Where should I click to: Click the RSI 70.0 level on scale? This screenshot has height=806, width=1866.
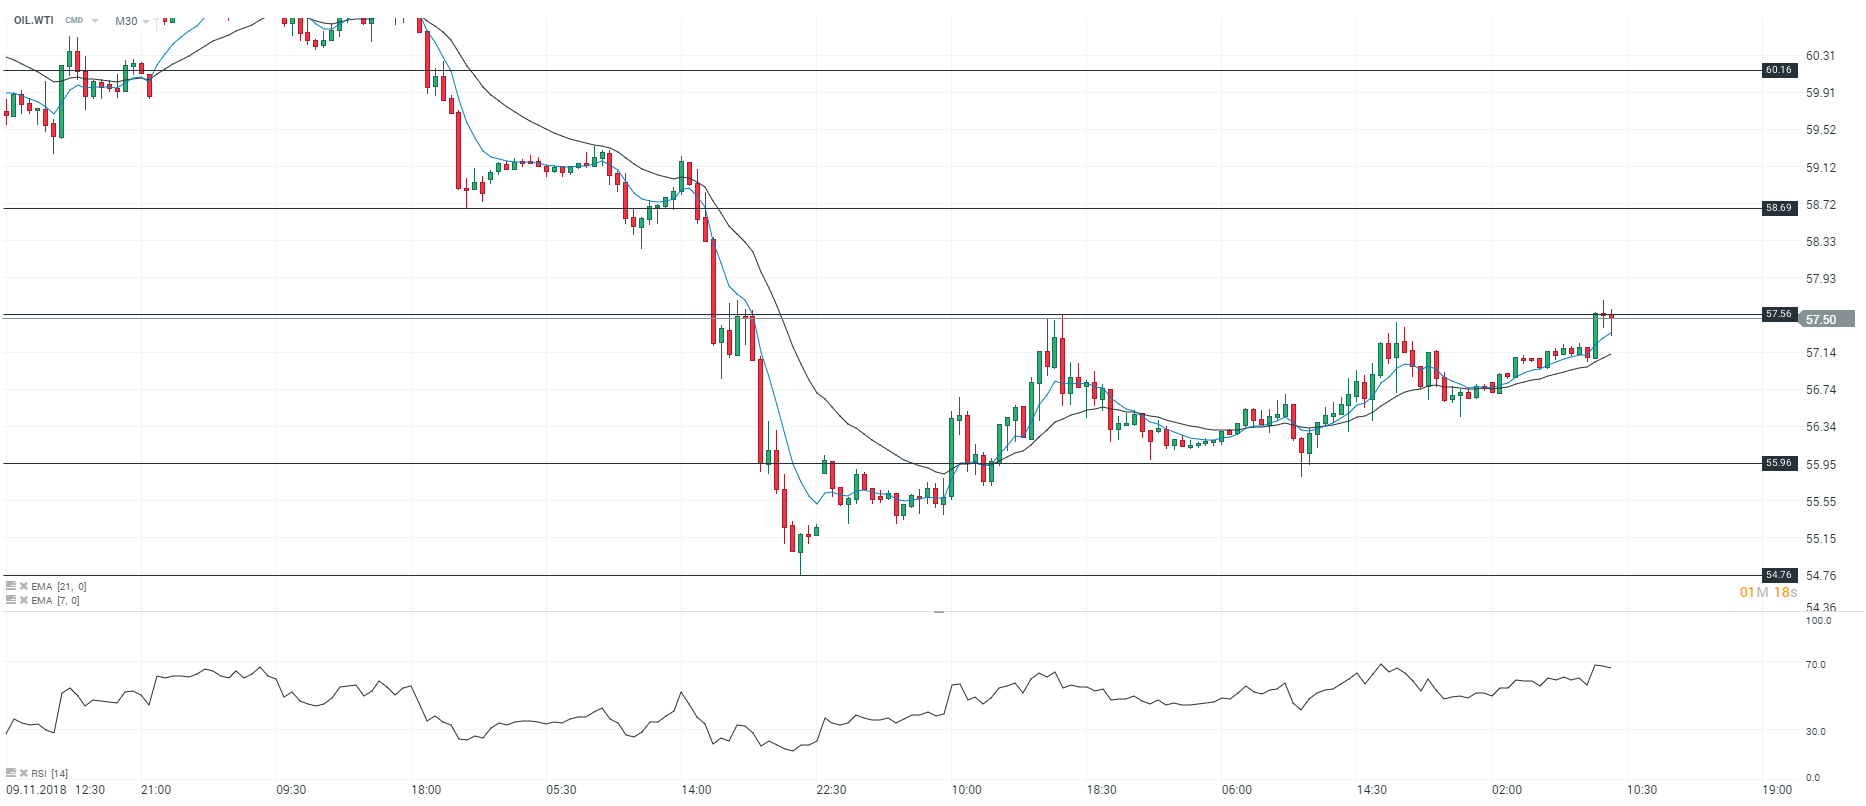click(x=1815, y=665)
